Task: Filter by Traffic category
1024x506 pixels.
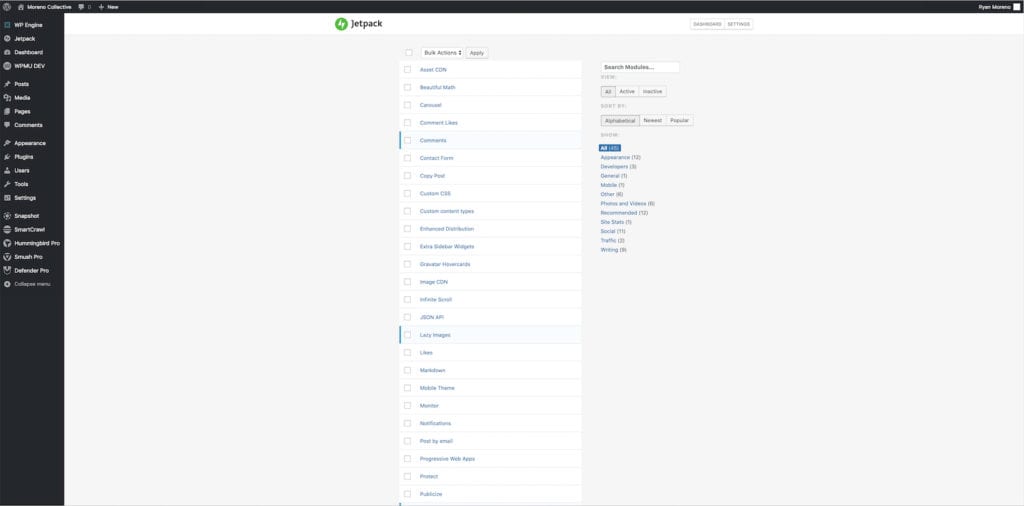Action: (613, 240)
